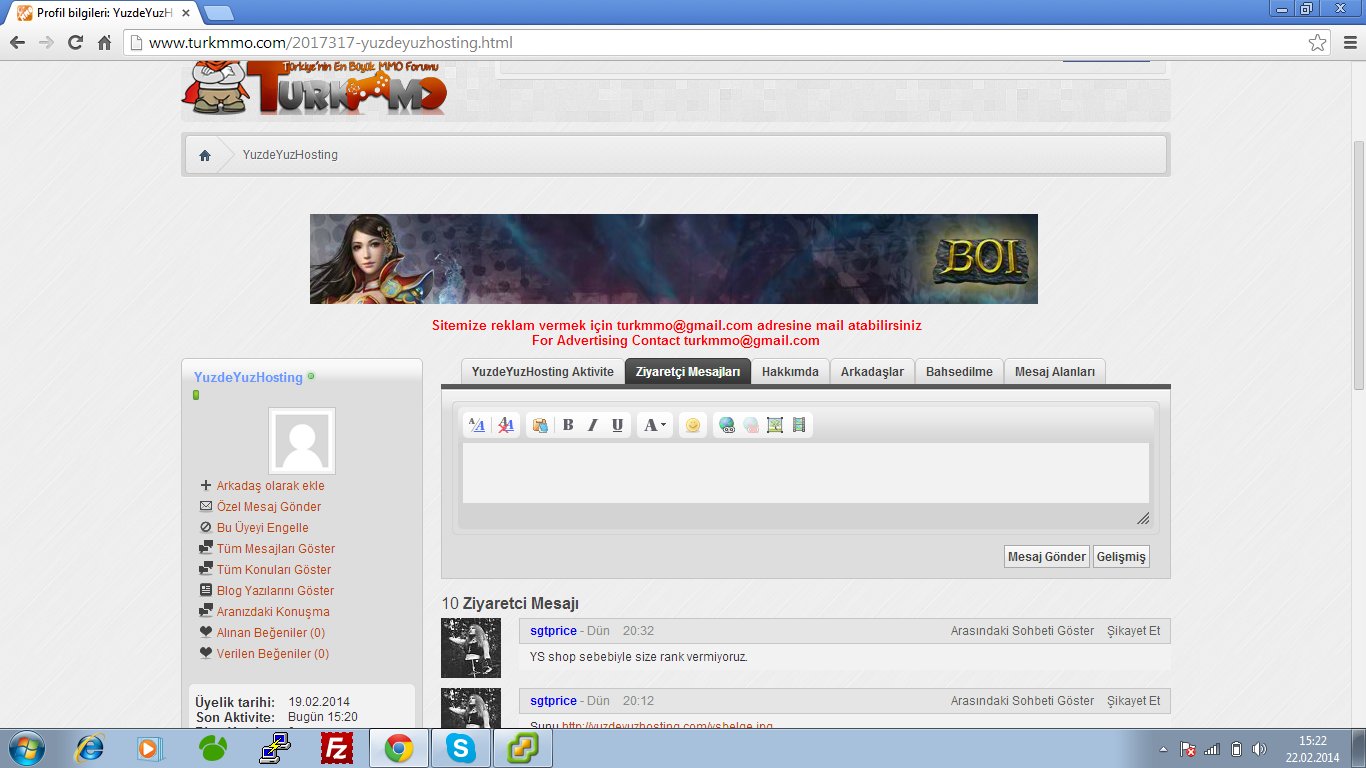Viewport: 1366px width, 768px height.
Task: Toggle the editor source mode icon
Action: (477, 425)
